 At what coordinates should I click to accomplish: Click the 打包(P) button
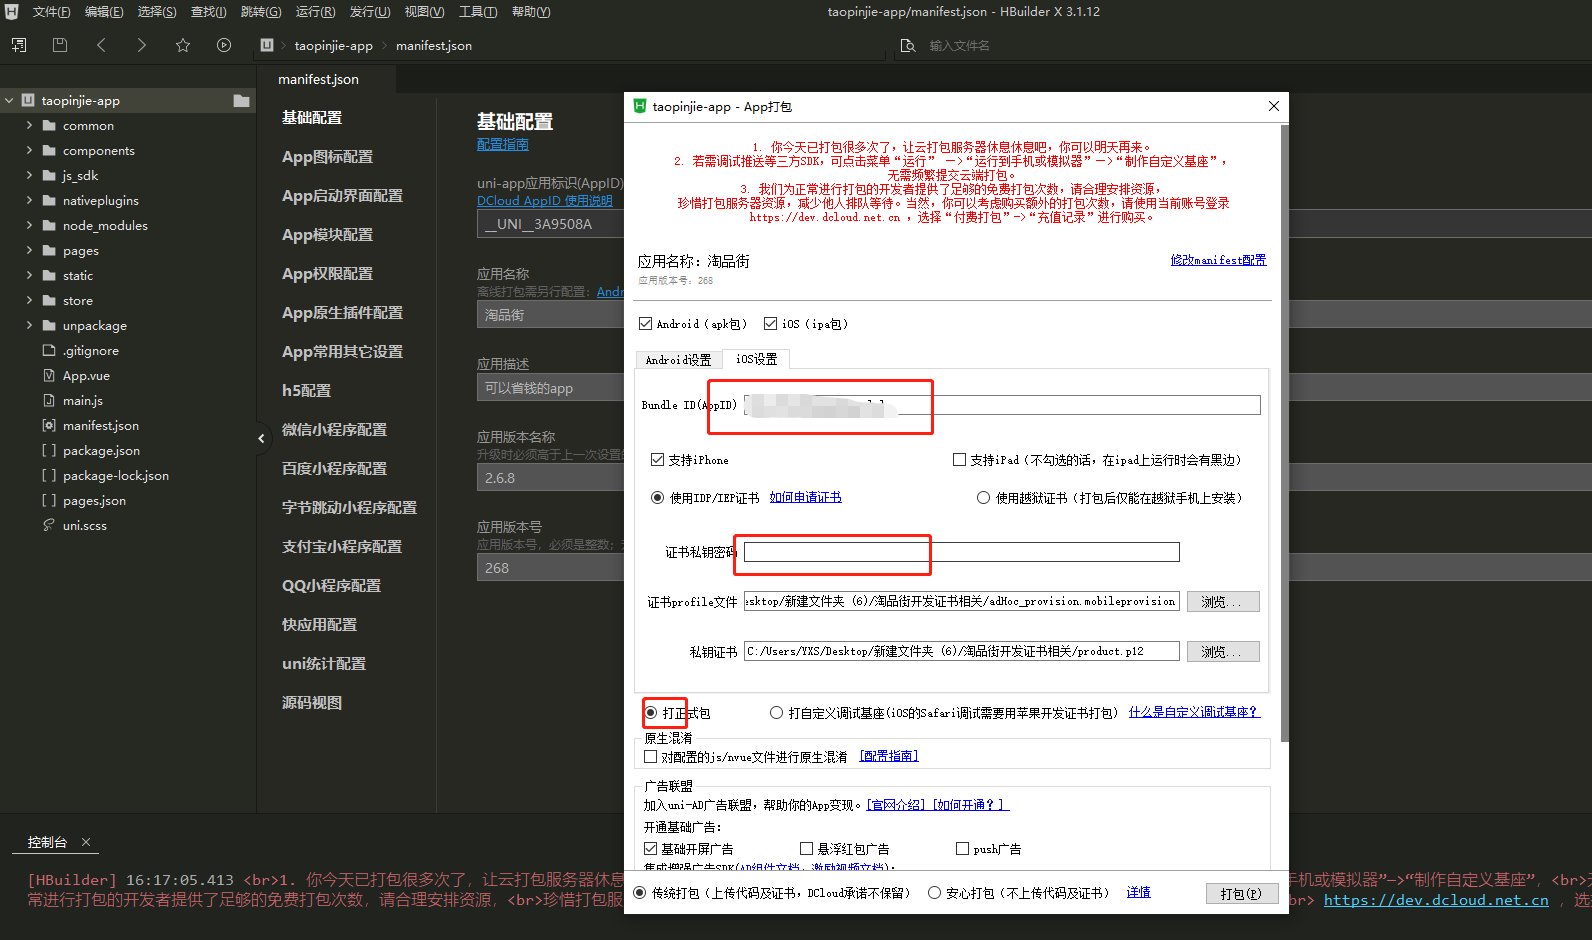click(x=1241, y=894)
